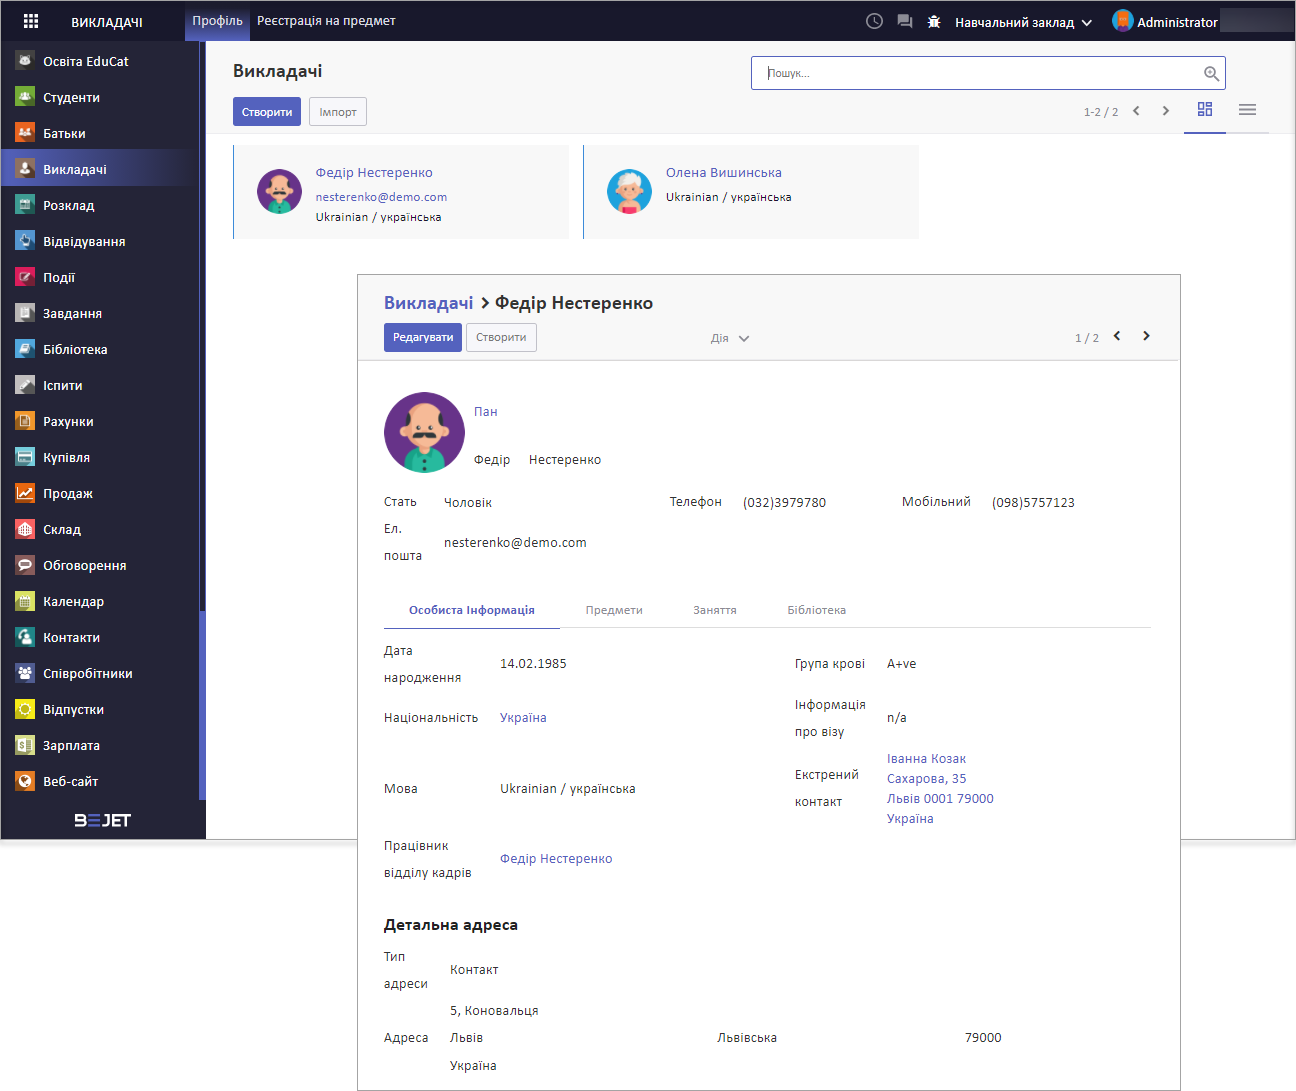Screen dimensions: 1296x1091
Task: Click Україна nationality link
Action: pyautogui.click(x=523, y=718)
